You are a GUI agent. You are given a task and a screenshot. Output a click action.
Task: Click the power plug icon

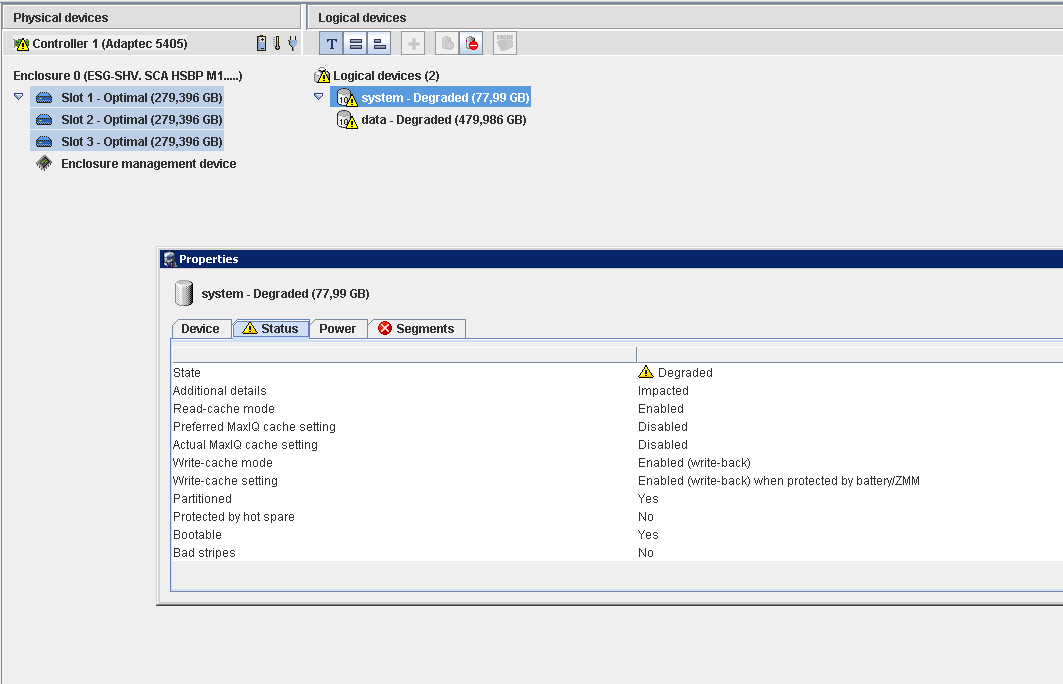pyautogui.click(x=292, y=43)
